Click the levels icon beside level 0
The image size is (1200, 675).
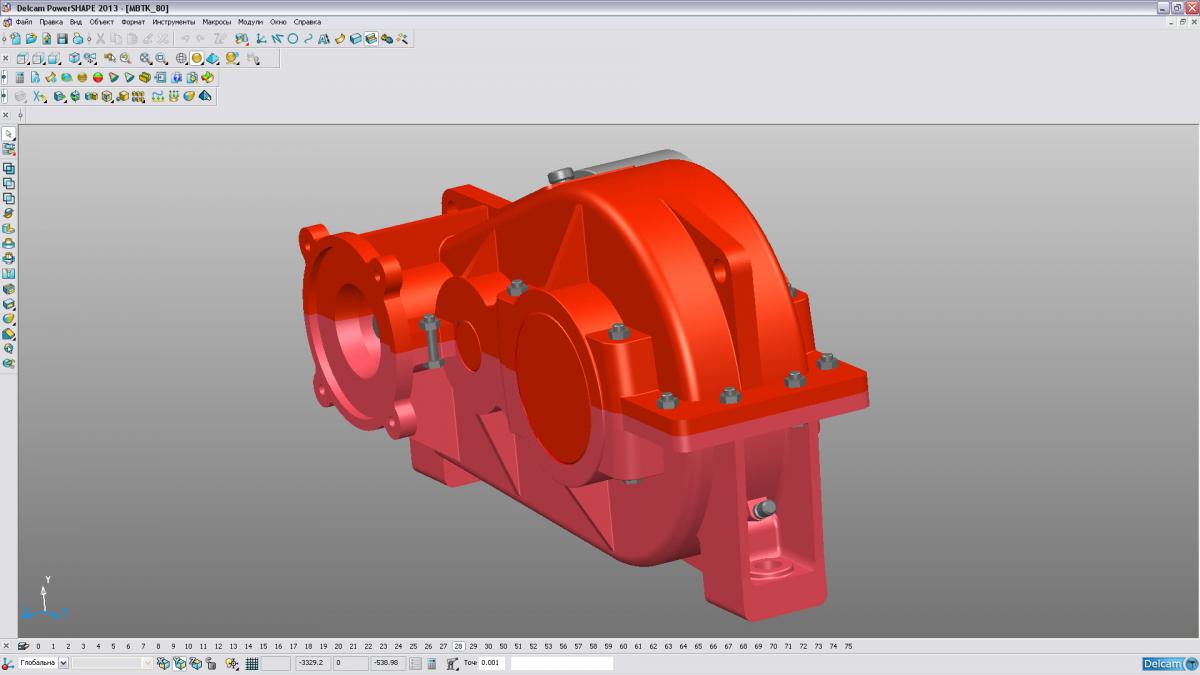24,646
